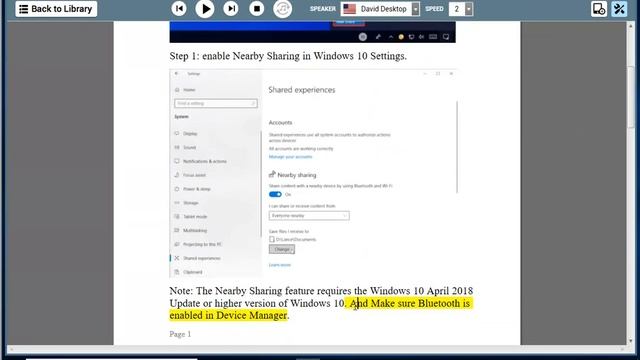The height and width of the screenshot is (360, 640).
Task: Select 'Focus assist' in the Settings image sidebar
Action: [x=194, y=175]
